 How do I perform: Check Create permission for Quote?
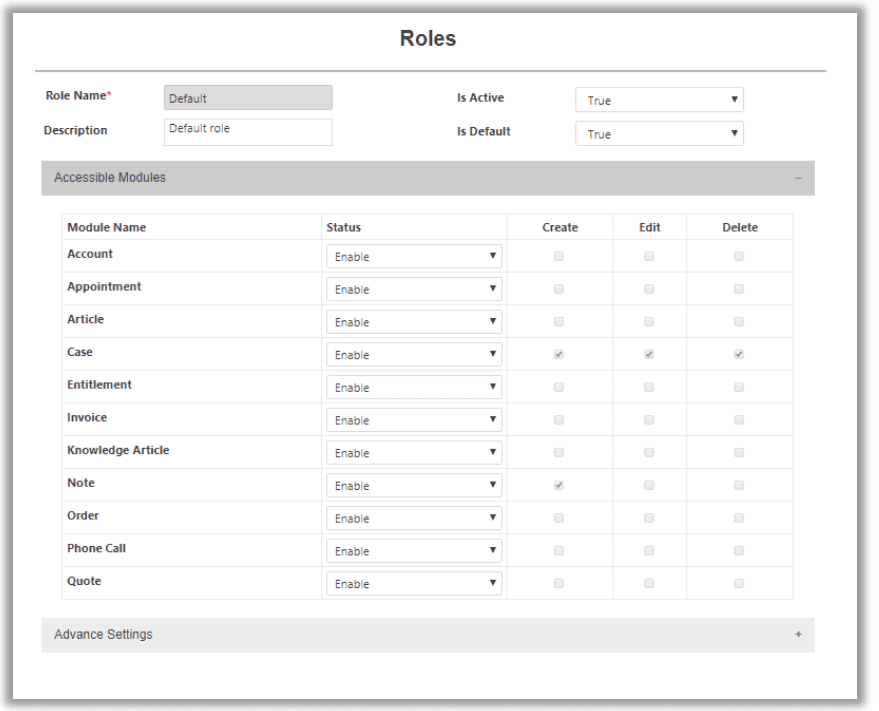pyautogui.click(x=559, y=583)
